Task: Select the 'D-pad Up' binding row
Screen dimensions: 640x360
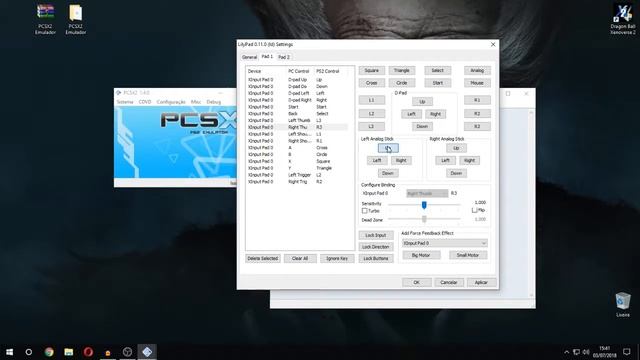Action: tap(298, 80)
